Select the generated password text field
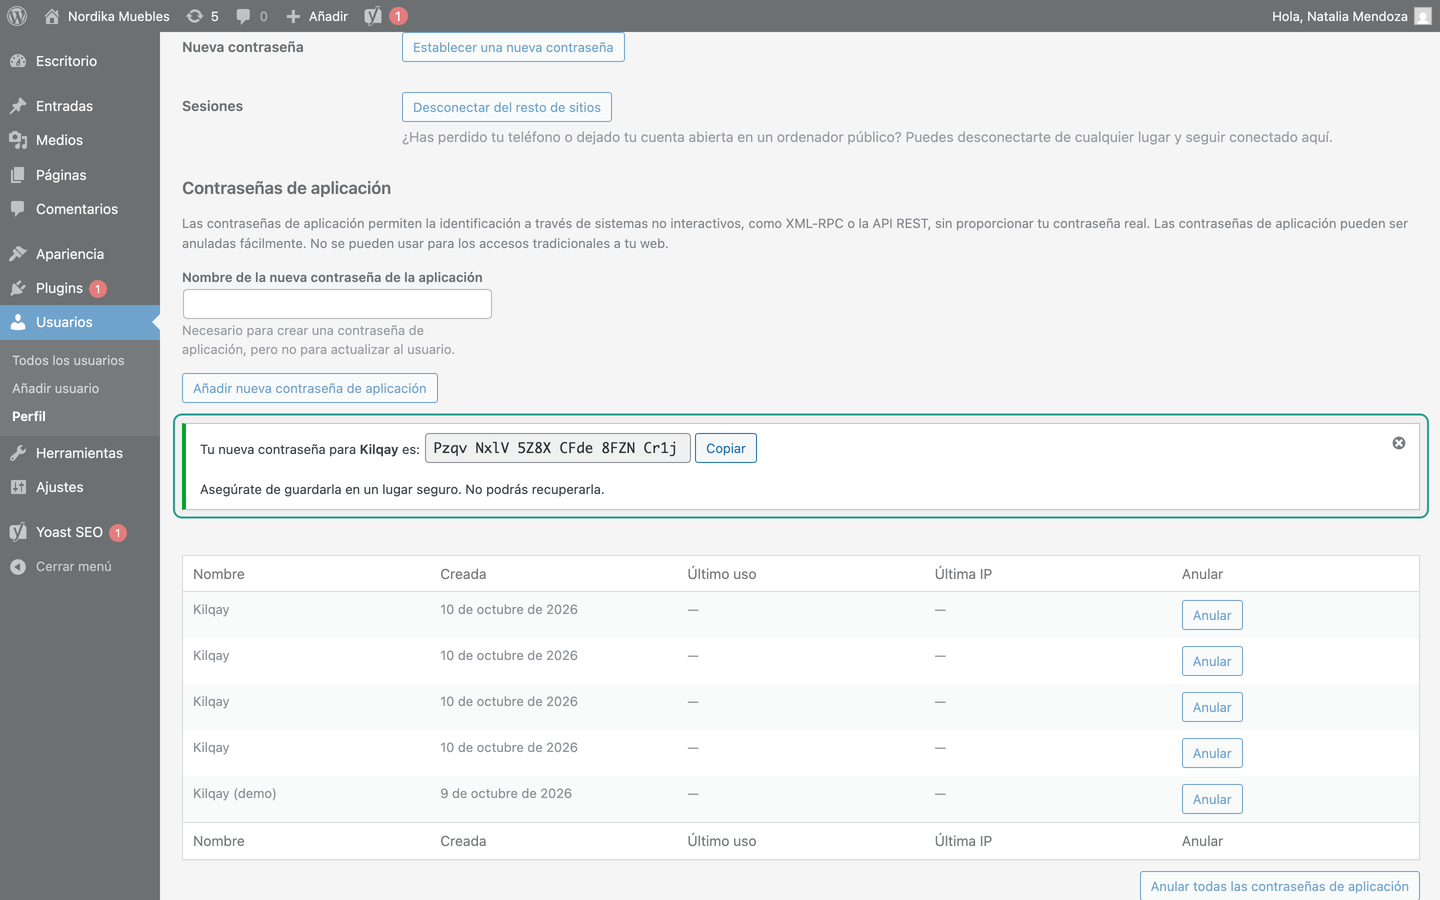The image size is (1440, 900). point(558,448)
